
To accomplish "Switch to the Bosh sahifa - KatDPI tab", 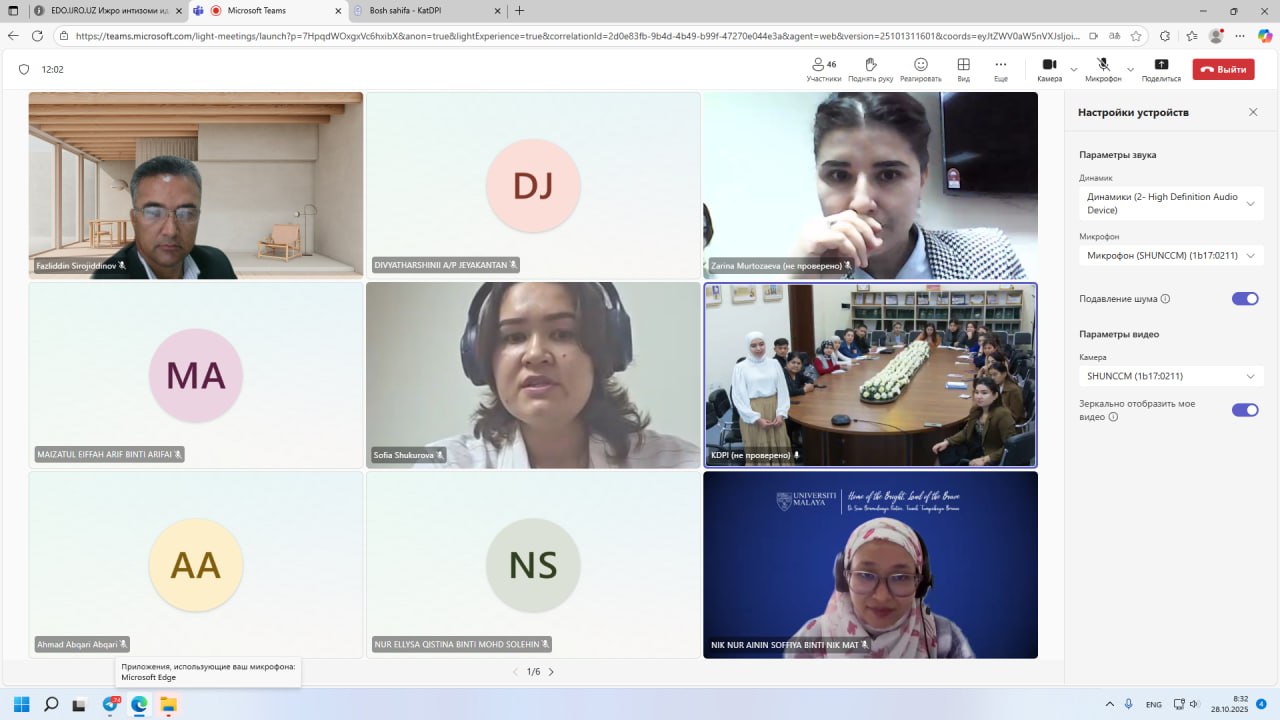I will pyautogui.click(x=428, y=11).
